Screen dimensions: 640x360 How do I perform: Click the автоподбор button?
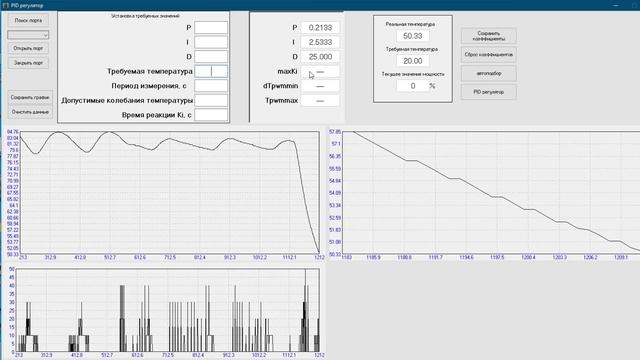pyautogui.click(x=489, y=73)
